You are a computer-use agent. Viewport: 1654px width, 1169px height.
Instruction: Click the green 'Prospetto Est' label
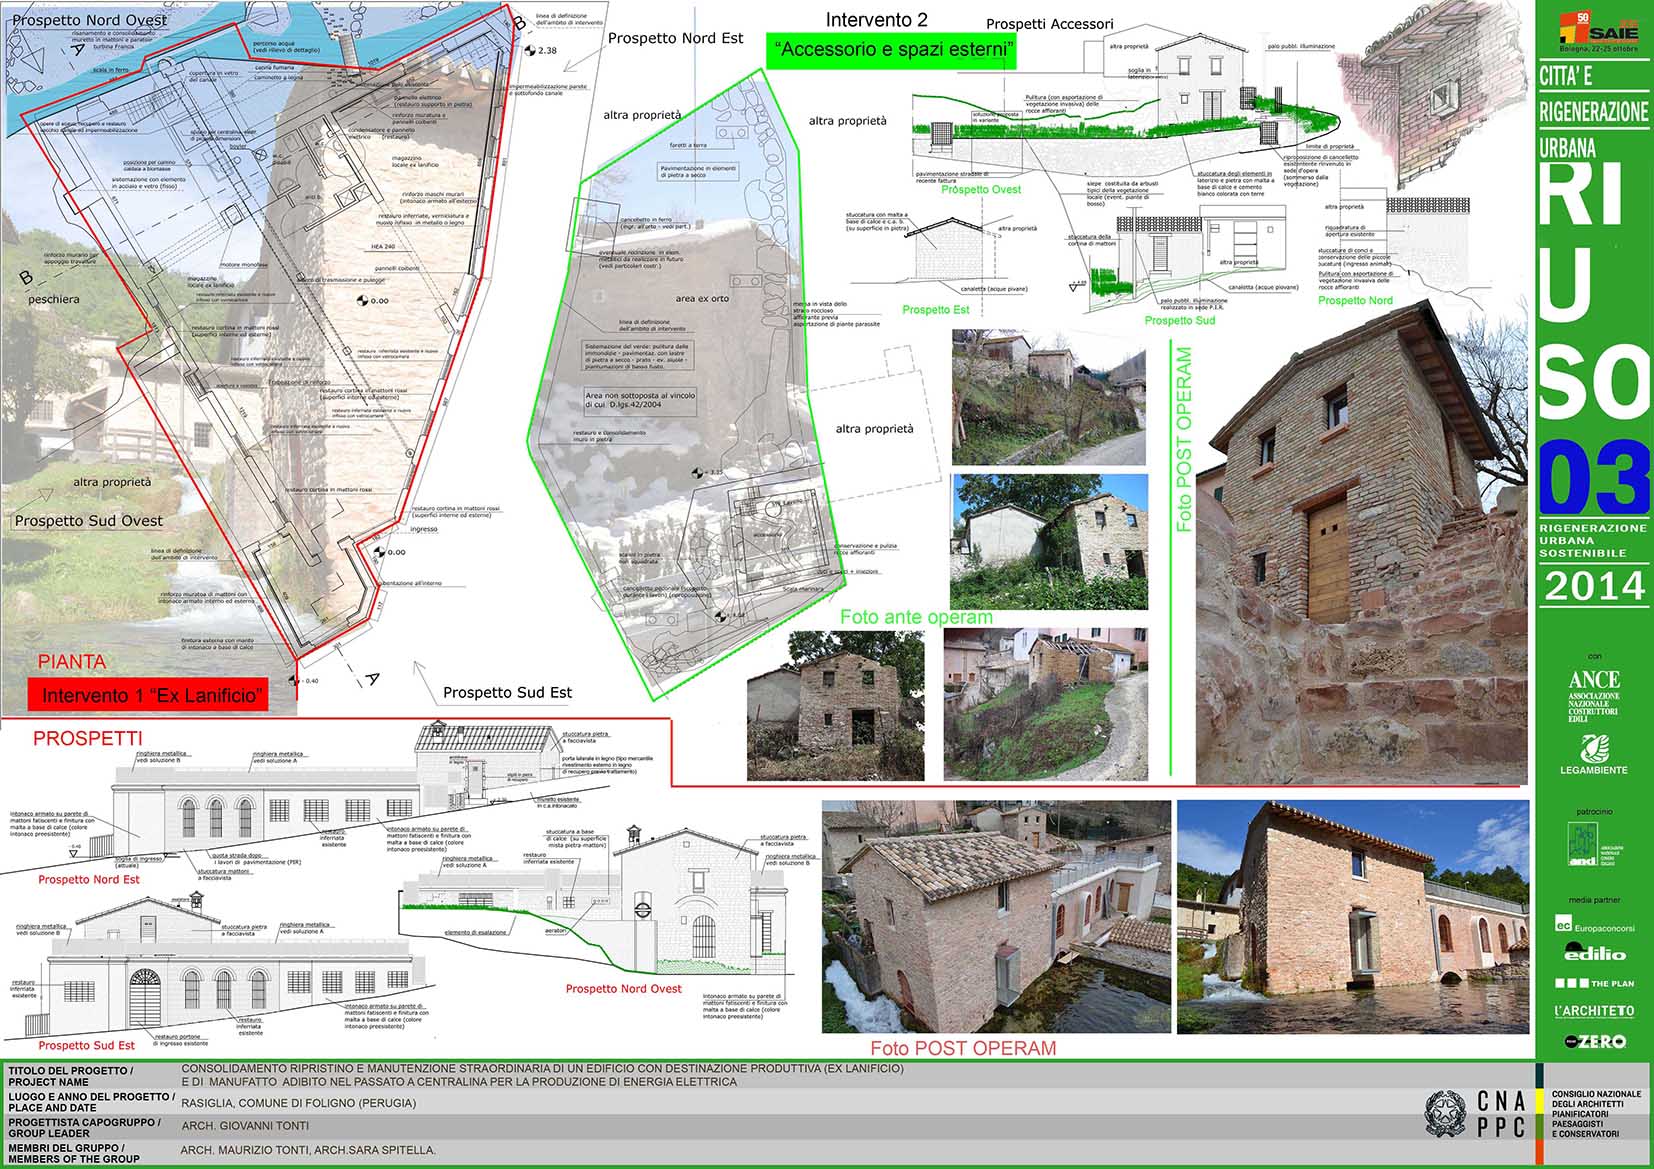pos(936,310)
